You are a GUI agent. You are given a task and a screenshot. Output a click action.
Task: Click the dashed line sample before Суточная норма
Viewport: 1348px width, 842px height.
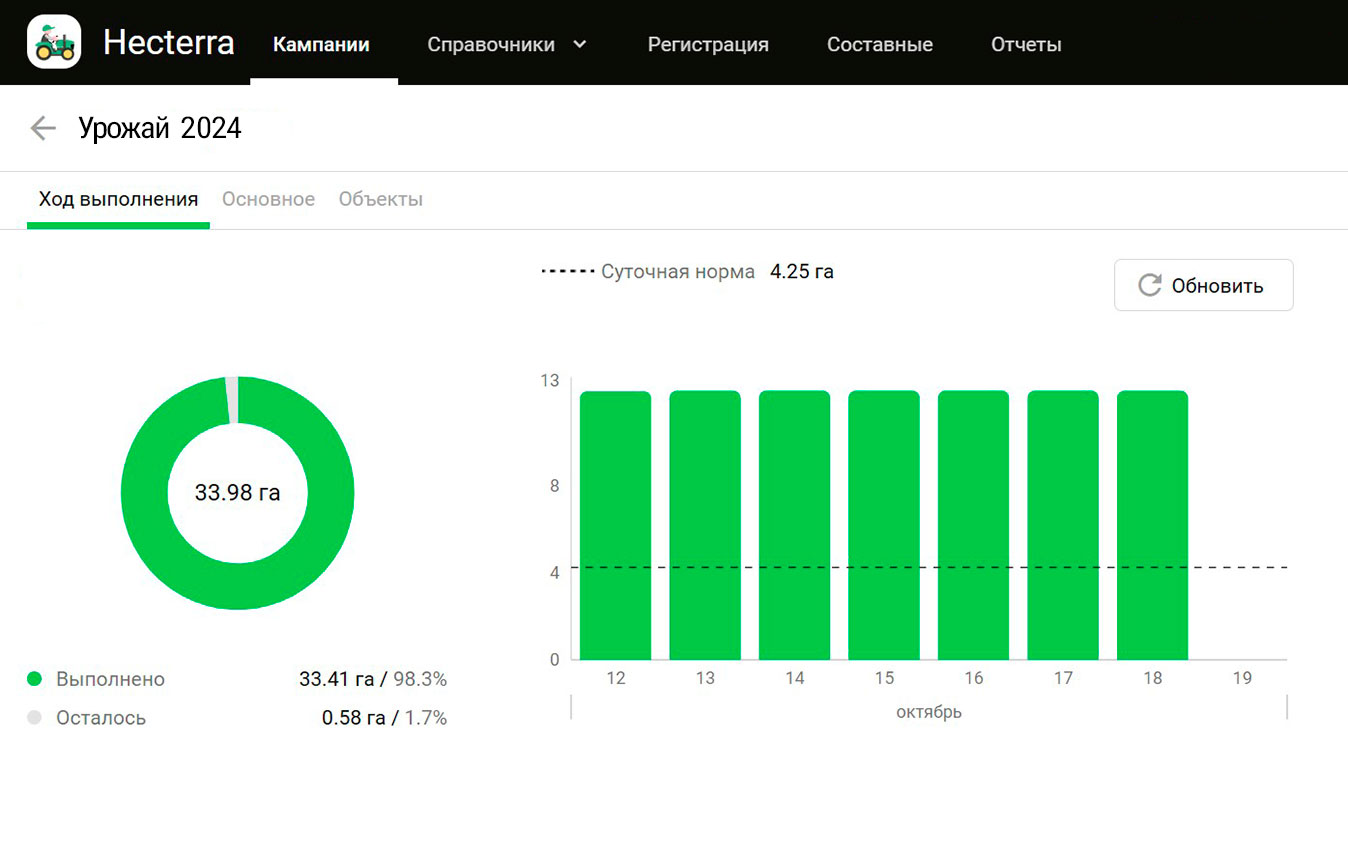pos(566,271)
